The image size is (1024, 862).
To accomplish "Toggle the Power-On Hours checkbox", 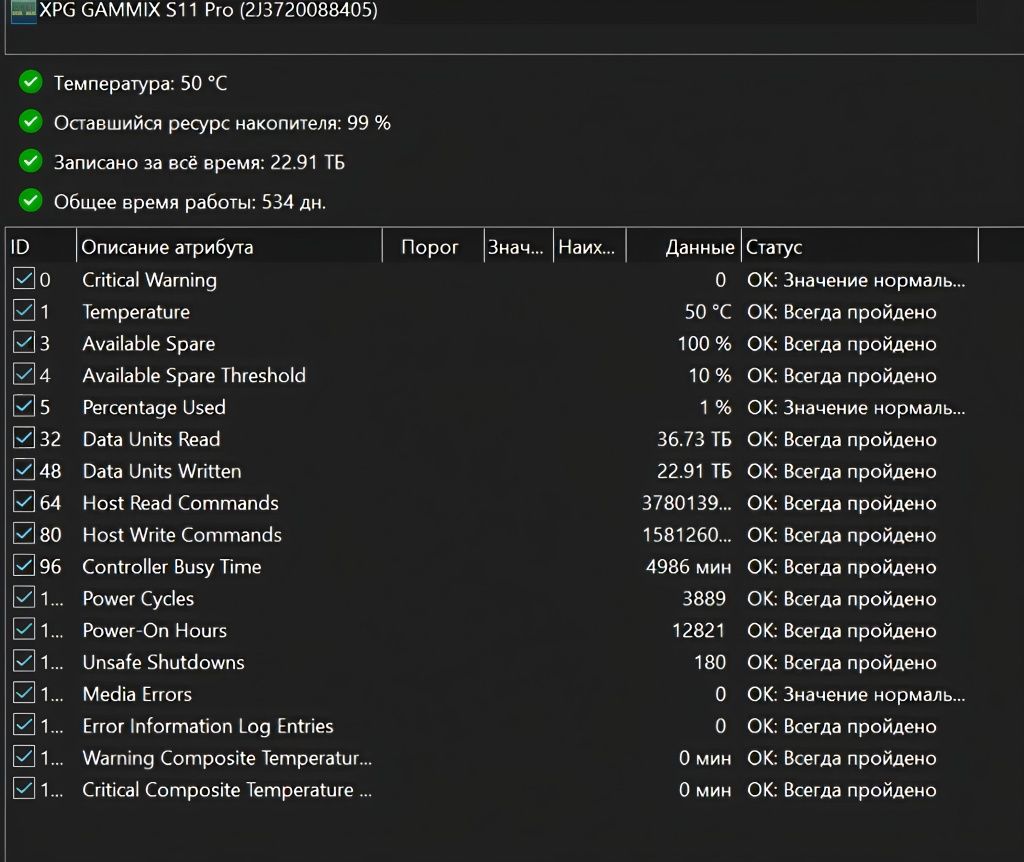I will click(24, 630).
